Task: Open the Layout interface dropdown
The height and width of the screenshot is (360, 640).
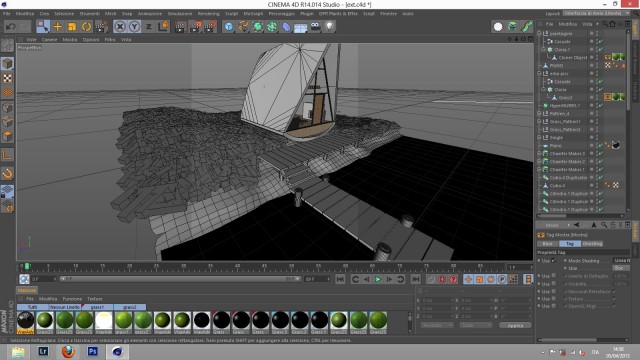Action: [596, 13]
